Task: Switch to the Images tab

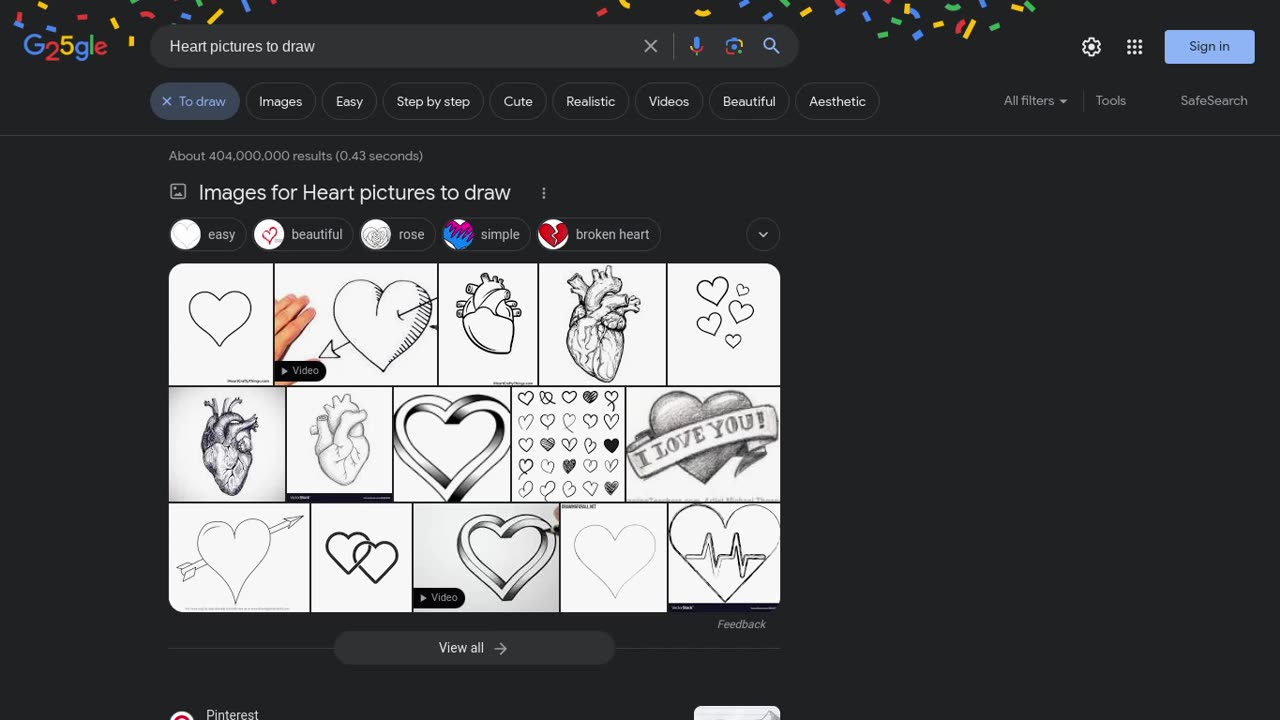Action: pyautogui.click(x=280, y=101)
